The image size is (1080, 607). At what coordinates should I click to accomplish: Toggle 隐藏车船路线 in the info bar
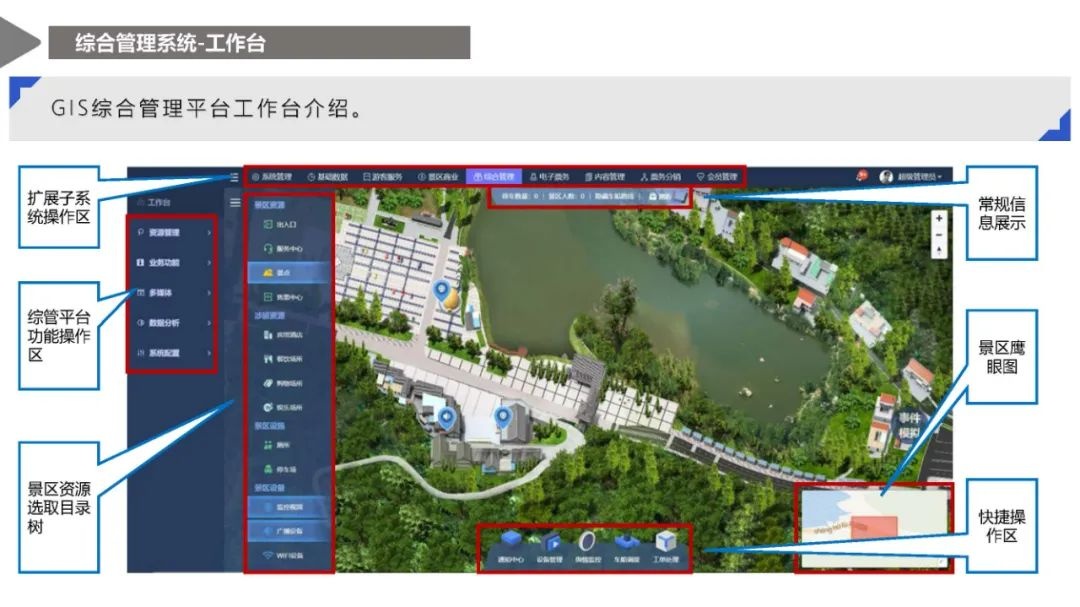614,197
